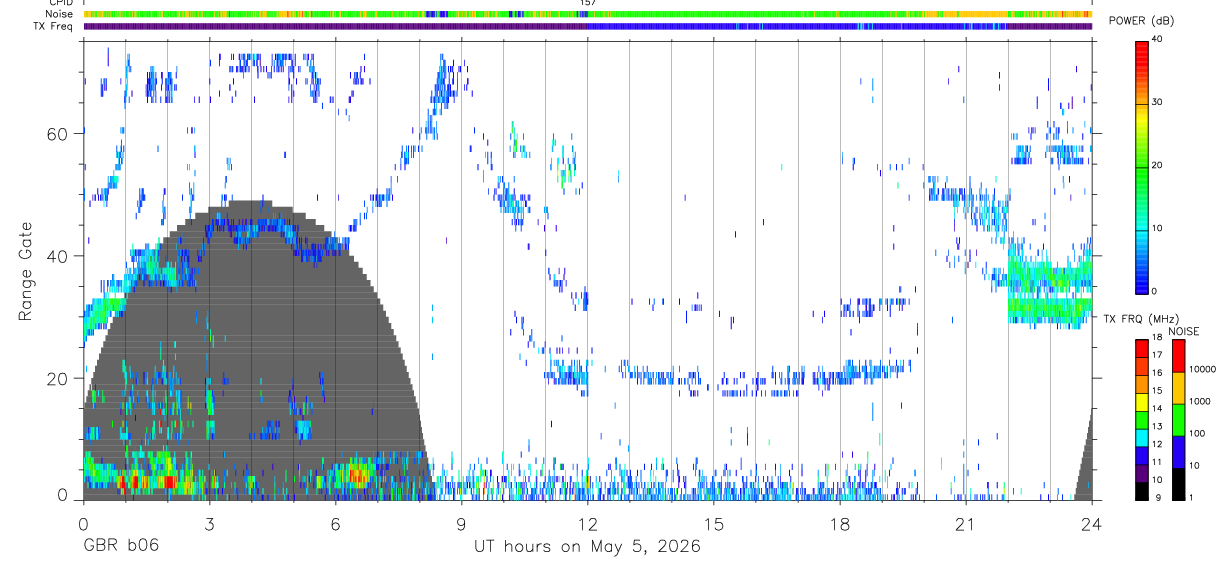Viewport: 1228px width, 567px height.
Task: Click the POWER (dB) color bar
Action: (1142, 166)
